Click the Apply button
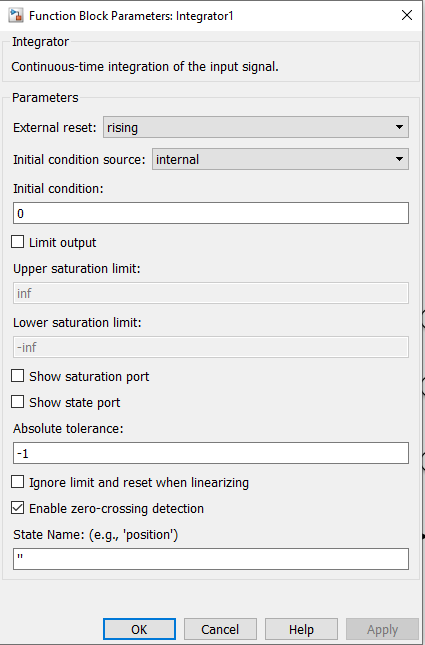The width and height of the screenshot is (425, 645). point(382,629)
